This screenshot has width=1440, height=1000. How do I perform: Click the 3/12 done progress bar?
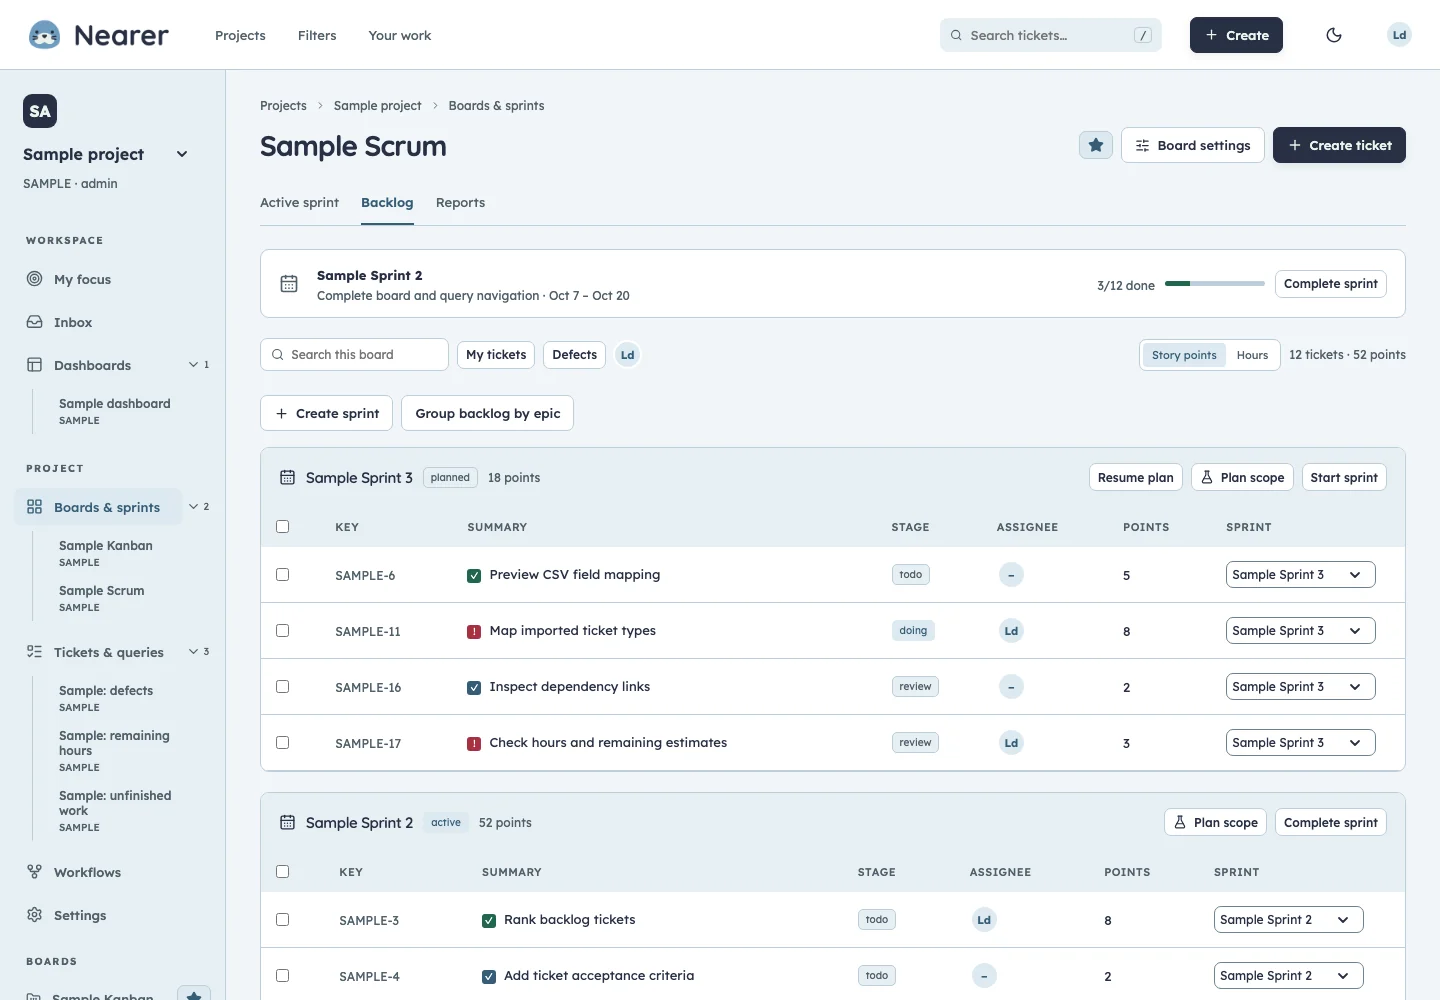pos(1215,284)
